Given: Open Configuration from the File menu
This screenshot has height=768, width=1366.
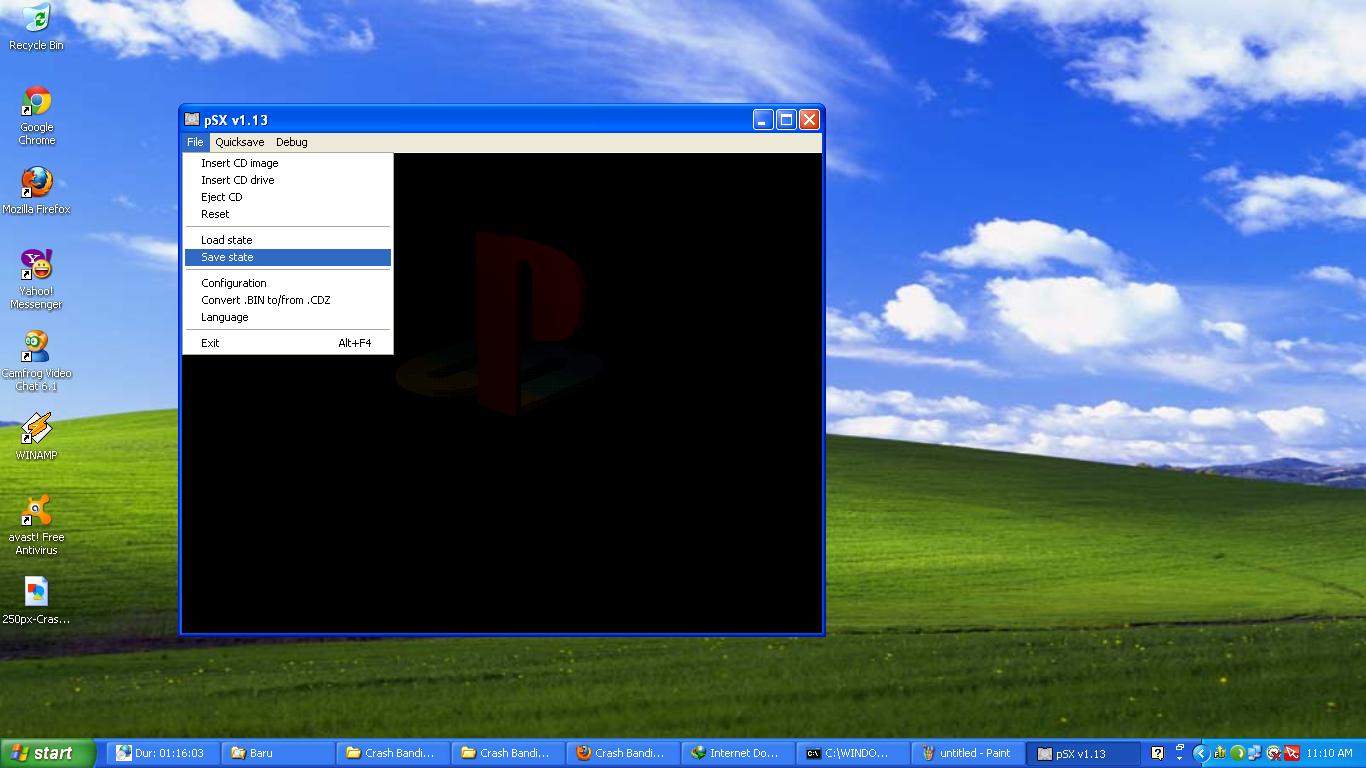Looking at the screenshot, I should point(288,283).
